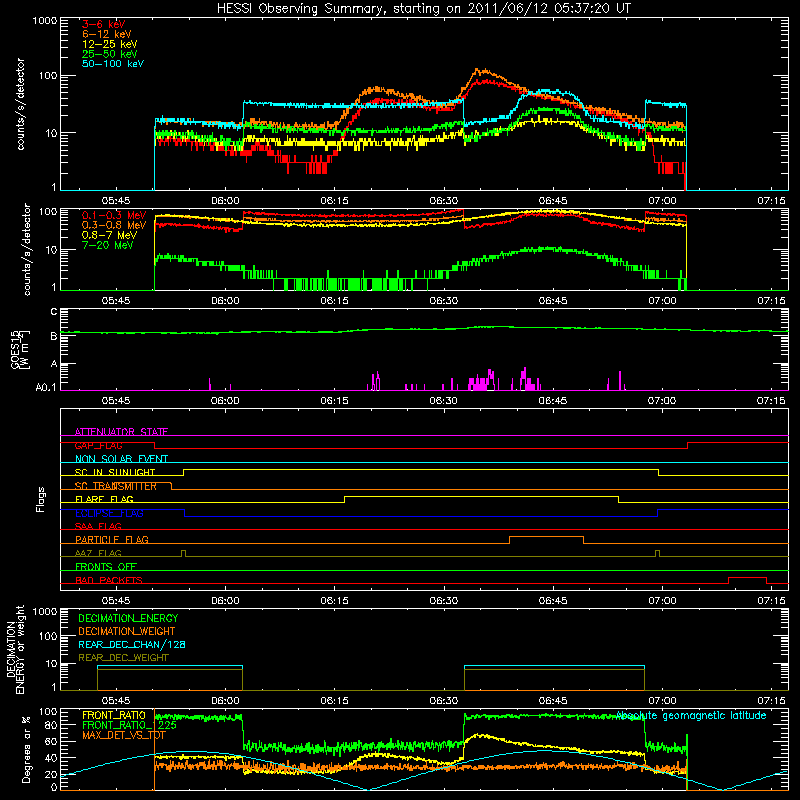800x800 pixels.
Task: Click the HESSI Observing Summary title
Action: pyautogui.click(x=424, y=8)
